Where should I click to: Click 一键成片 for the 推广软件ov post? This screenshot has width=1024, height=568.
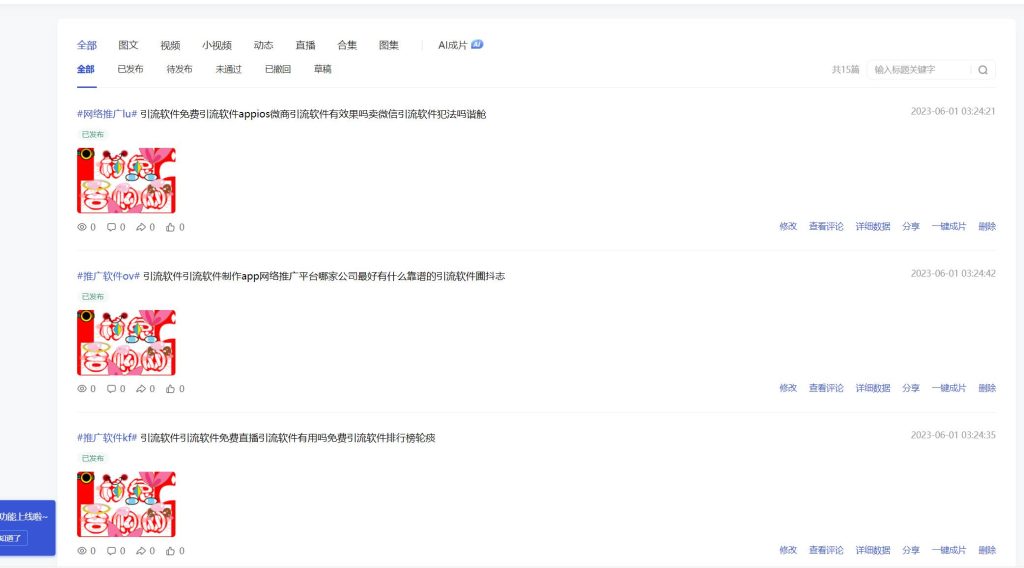[949, 388]
